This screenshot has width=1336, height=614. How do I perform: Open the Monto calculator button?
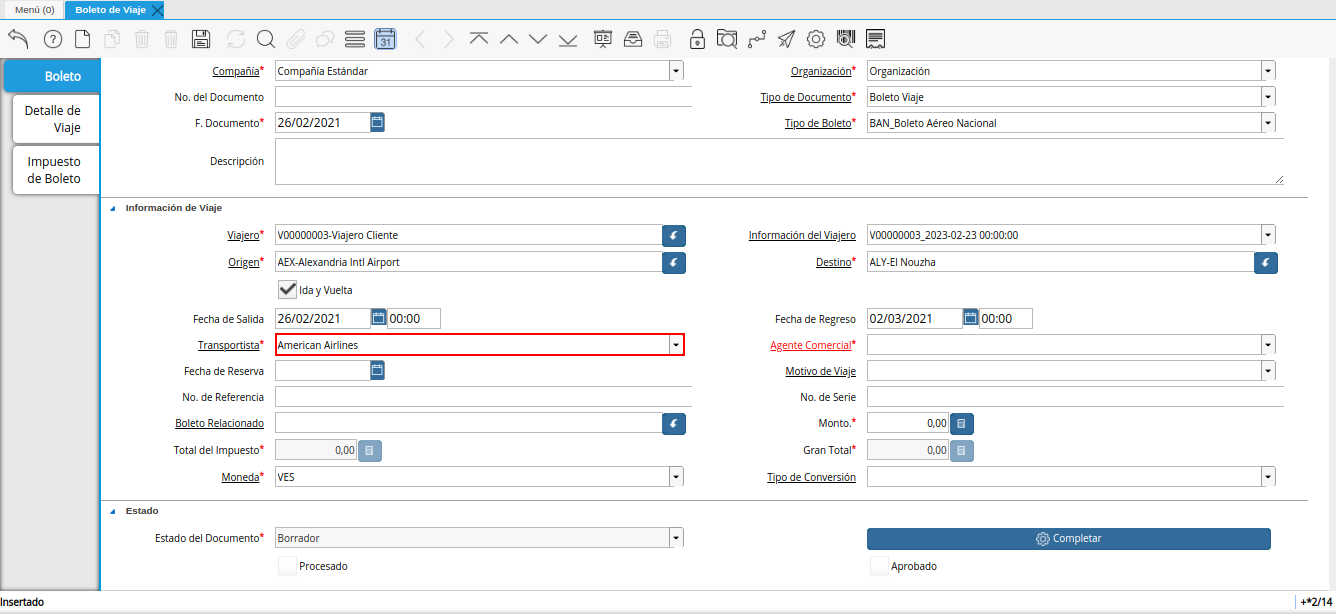click(961, 423)
